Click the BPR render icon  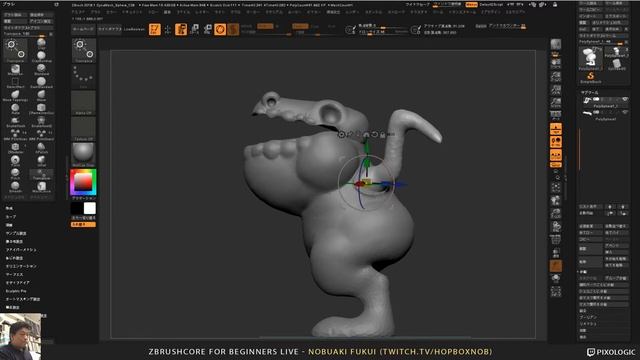tap(556, 45)
